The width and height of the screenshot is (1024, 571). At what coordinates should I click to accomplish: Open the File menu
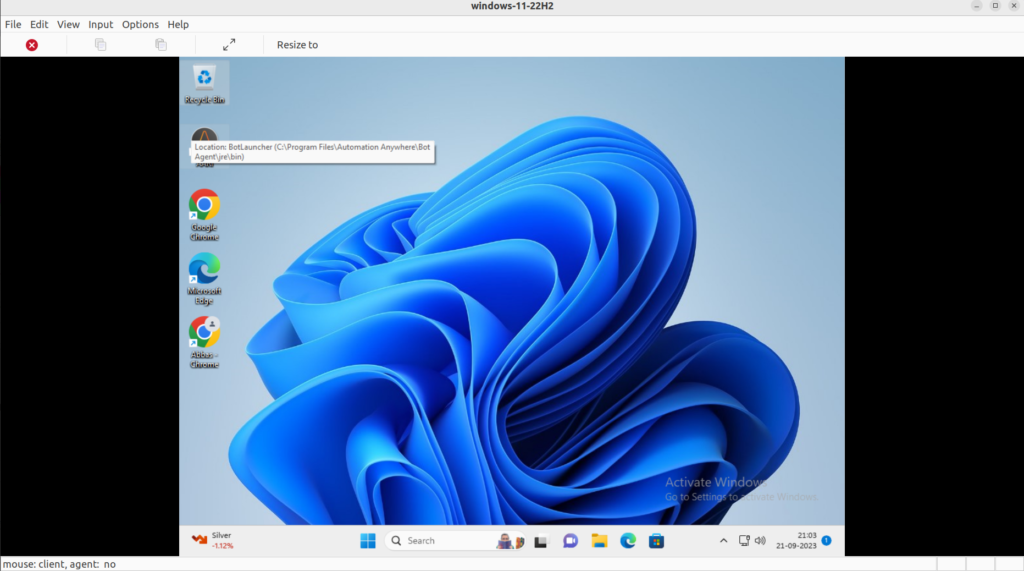[x=13, y=24]
